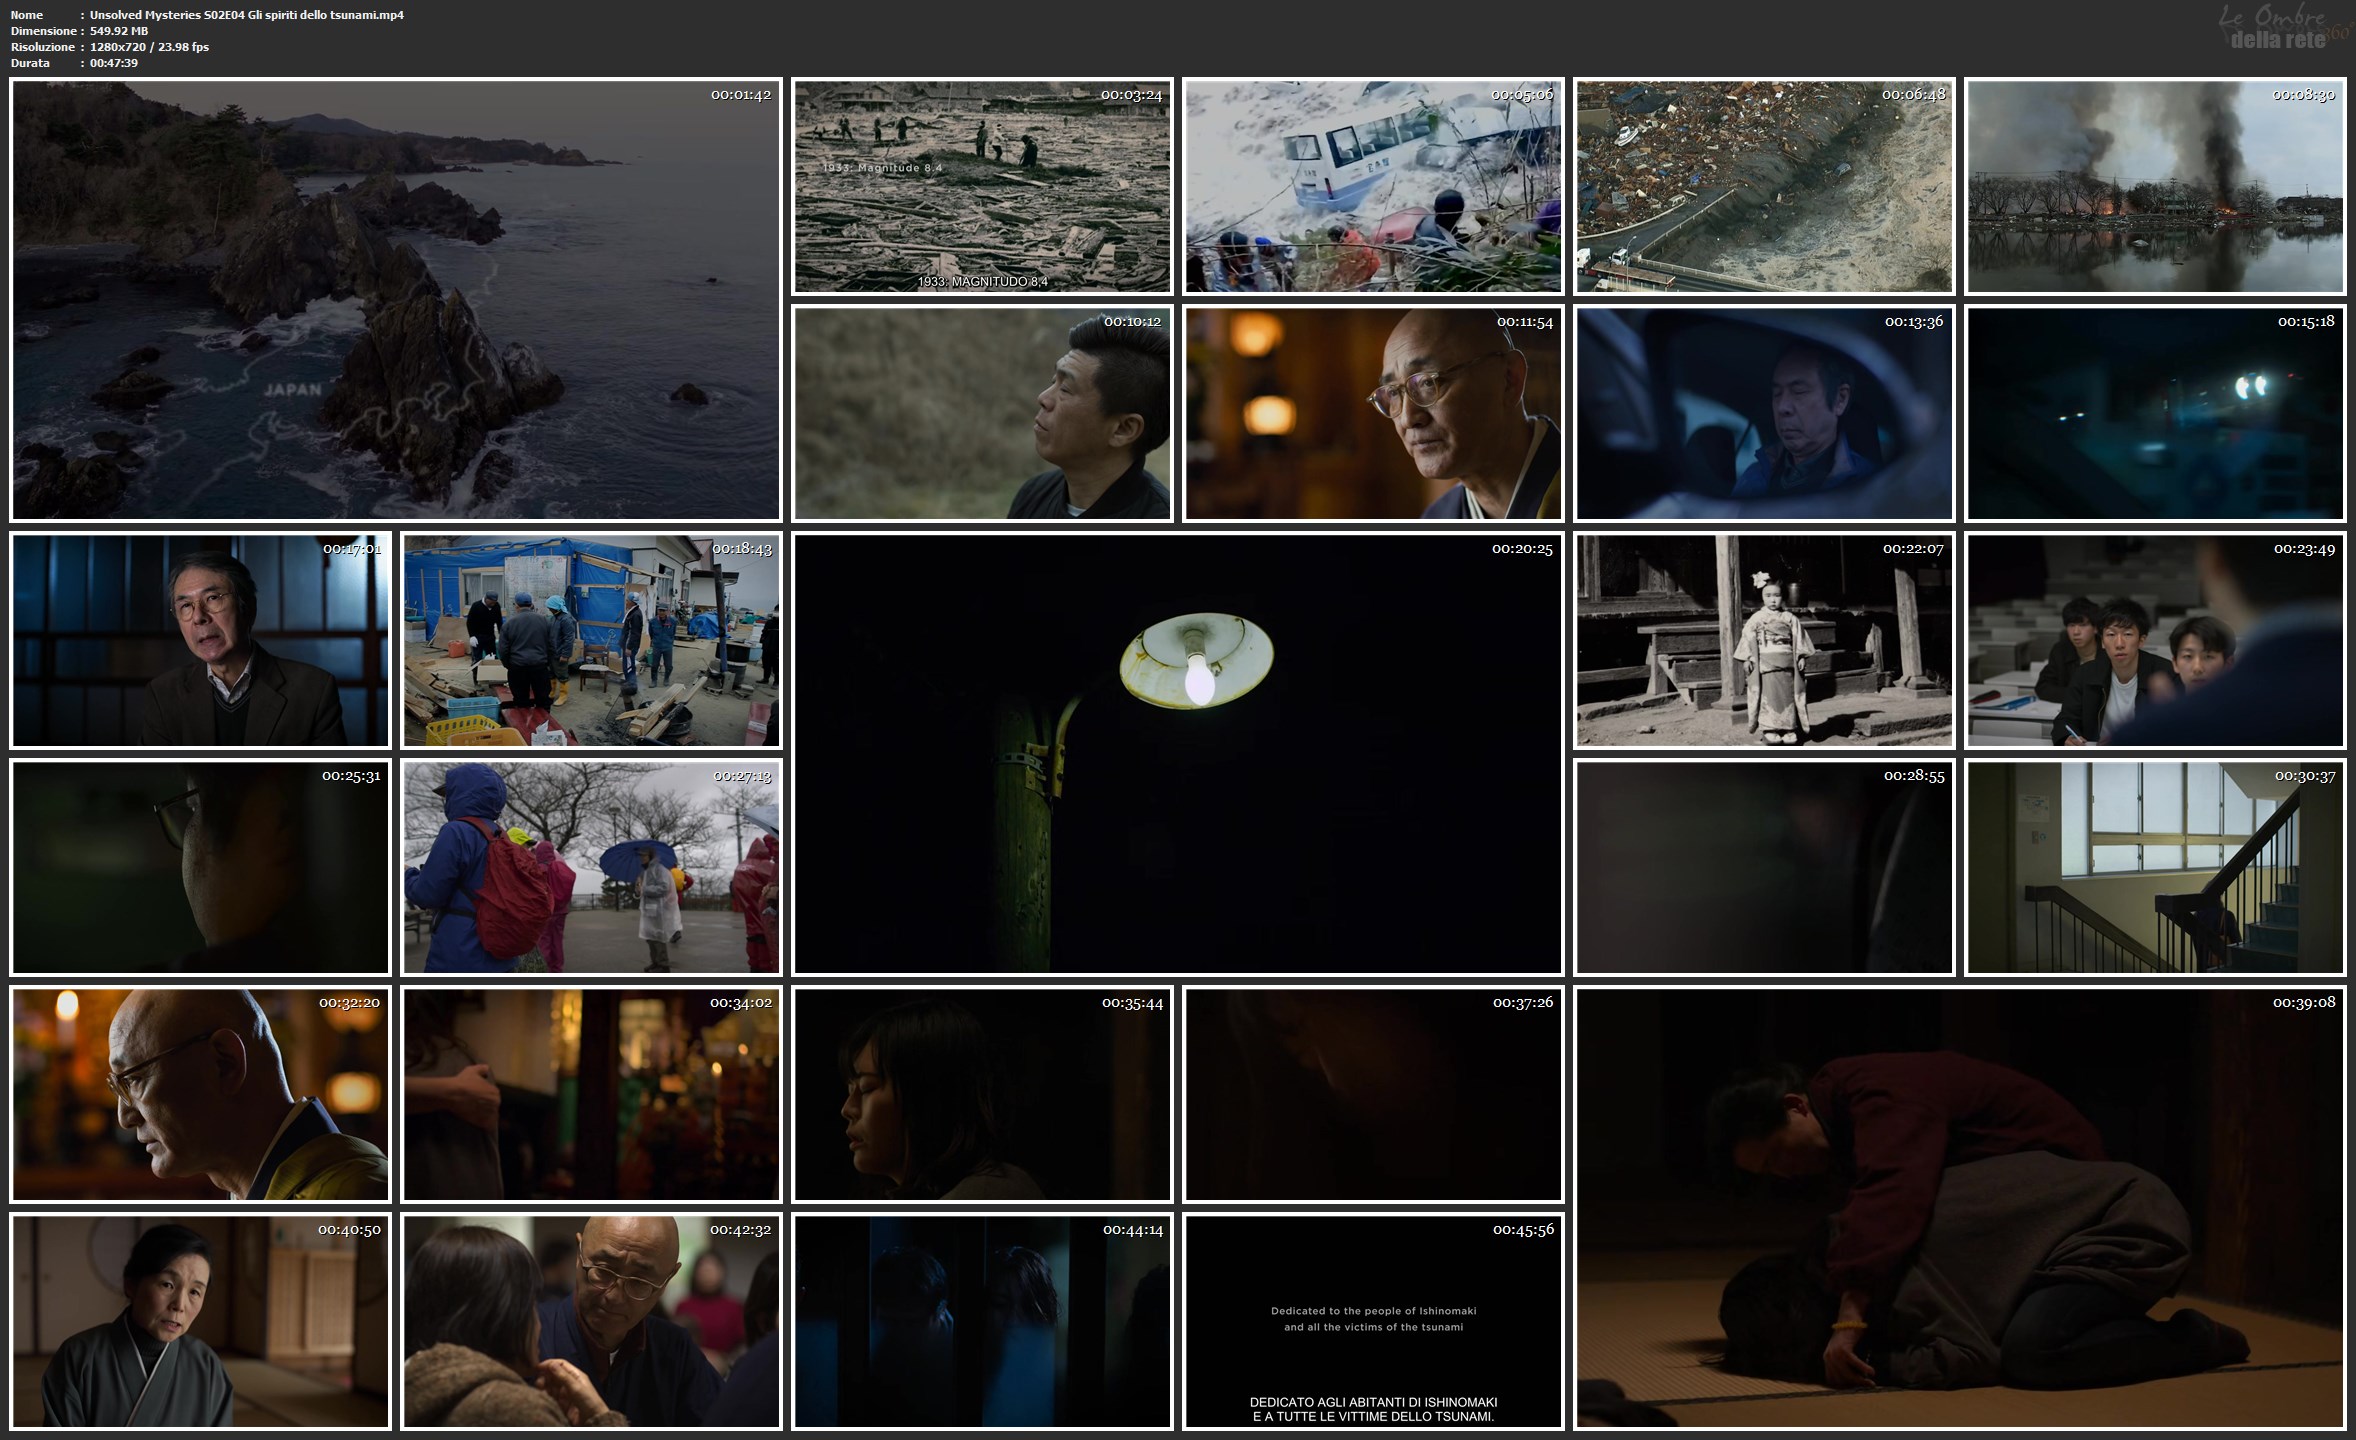Click the 00:25:31 shadowed face with glasses thumbnail
Screen dimensions: 2356x1440
pos(200,868)
